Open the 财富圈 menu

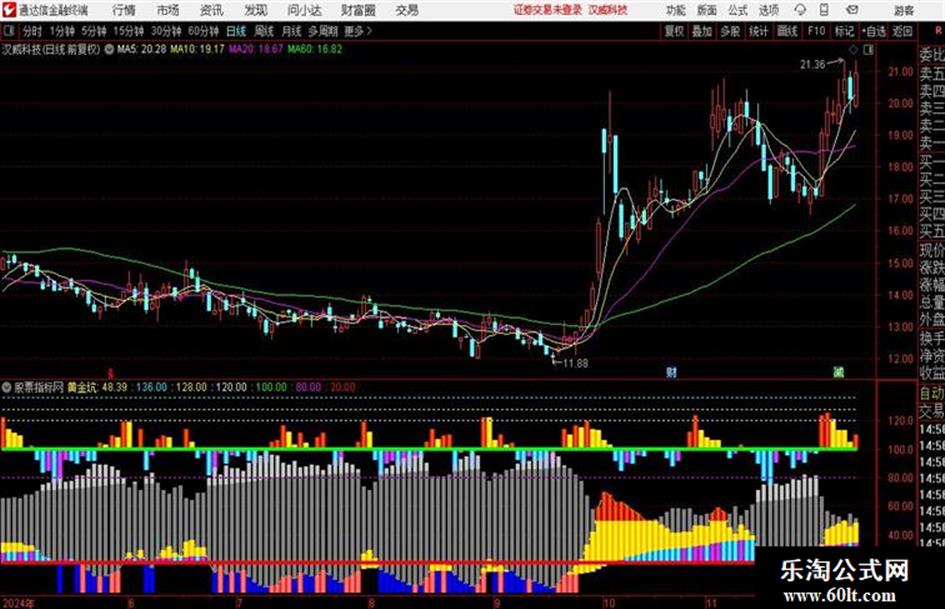[x=358, y=10]
